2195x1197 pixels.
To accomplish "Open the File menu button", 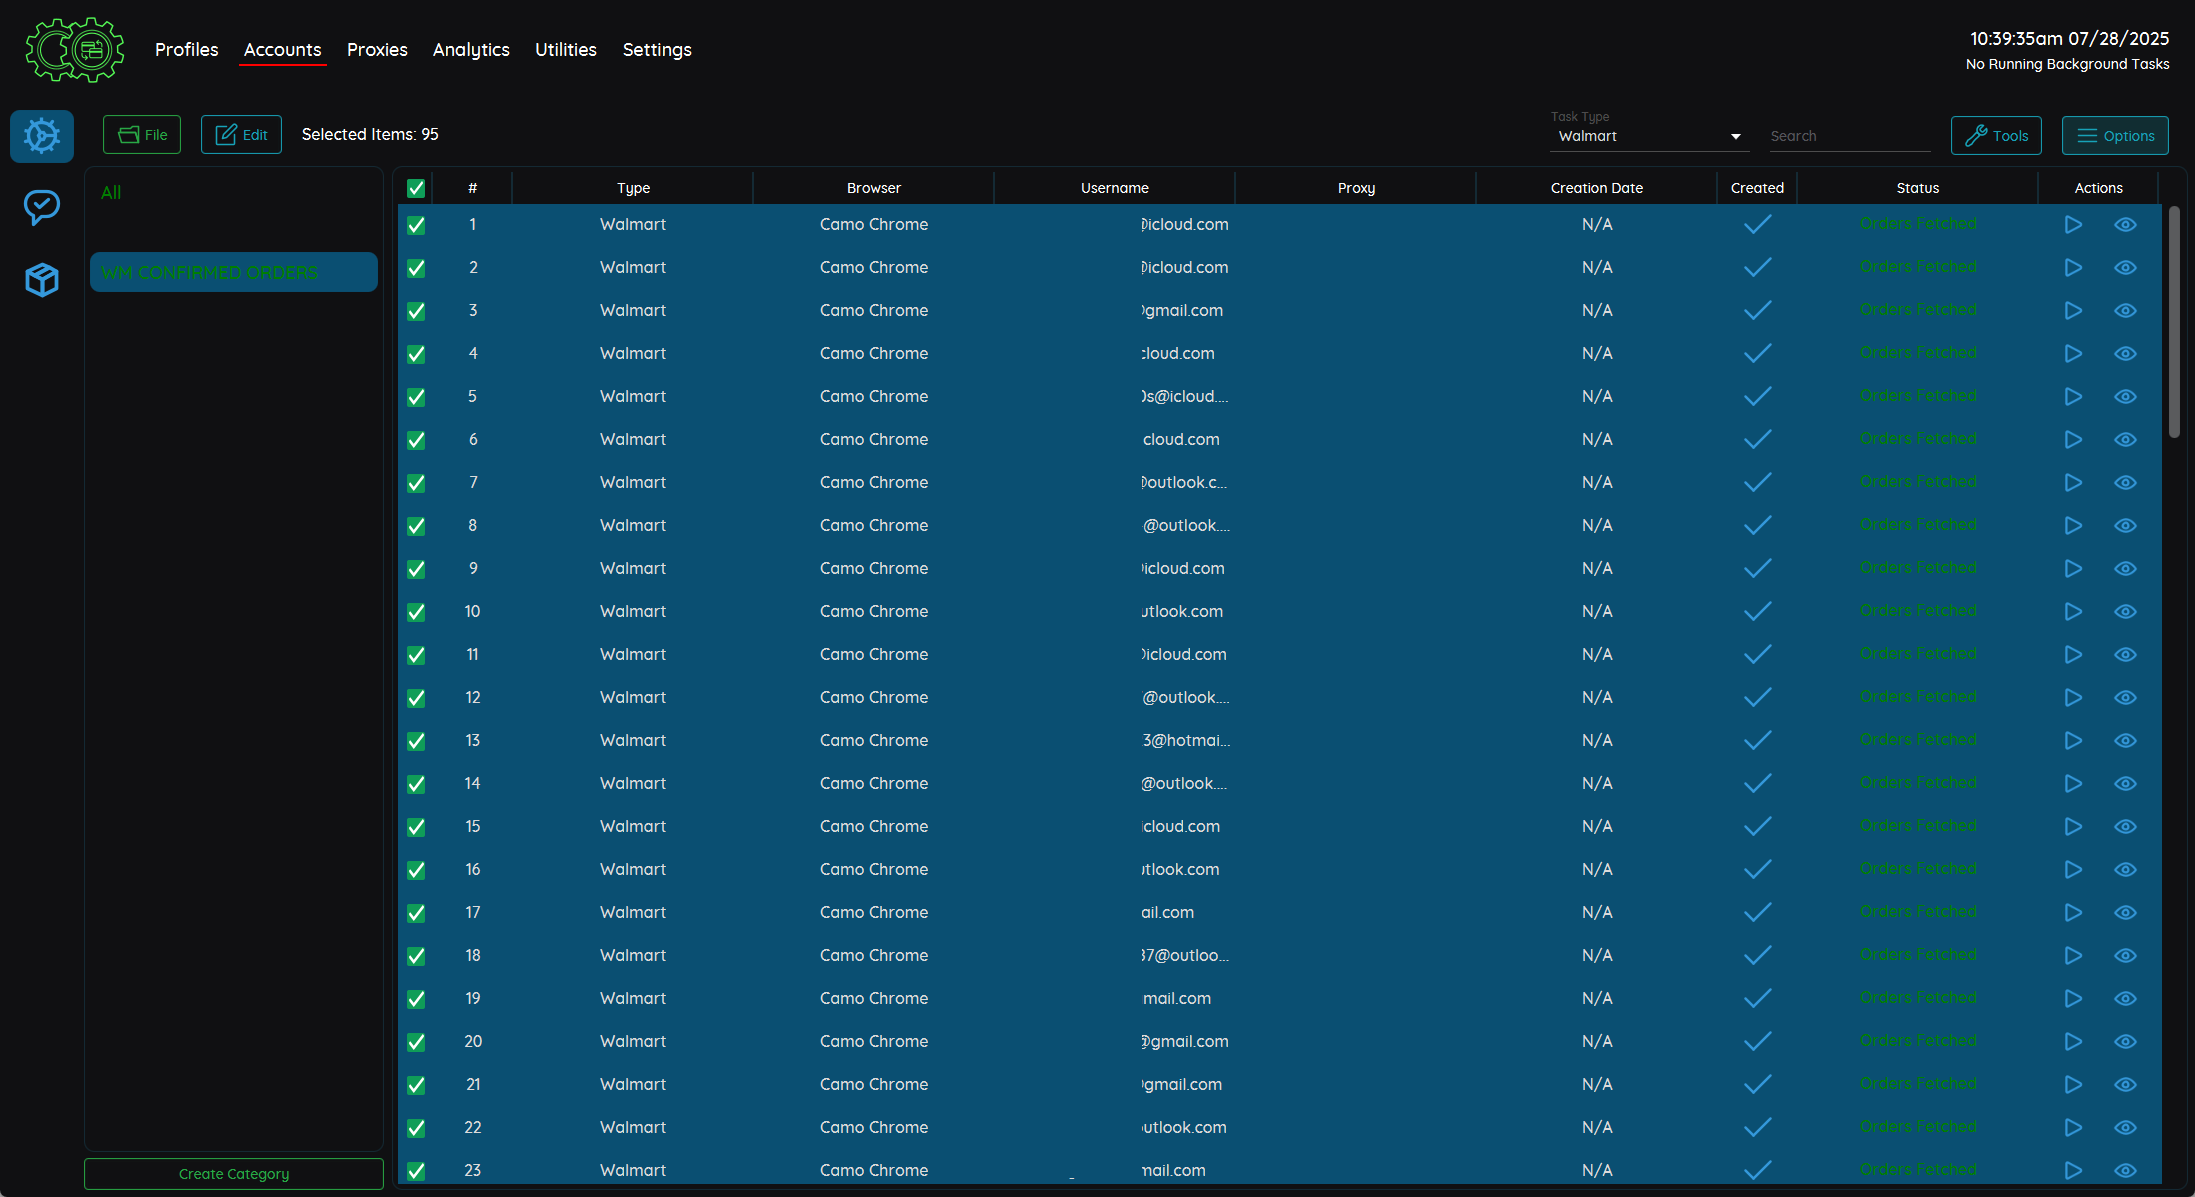I will (x=142, y=135).
